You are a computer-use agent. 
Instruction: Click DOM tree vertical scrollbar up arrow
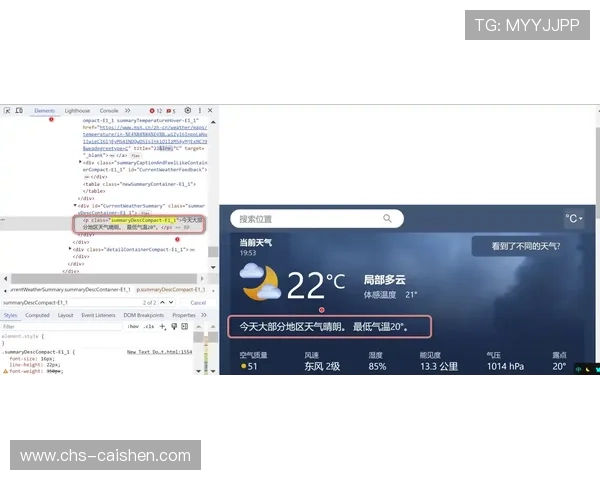(x=213, y=122)
